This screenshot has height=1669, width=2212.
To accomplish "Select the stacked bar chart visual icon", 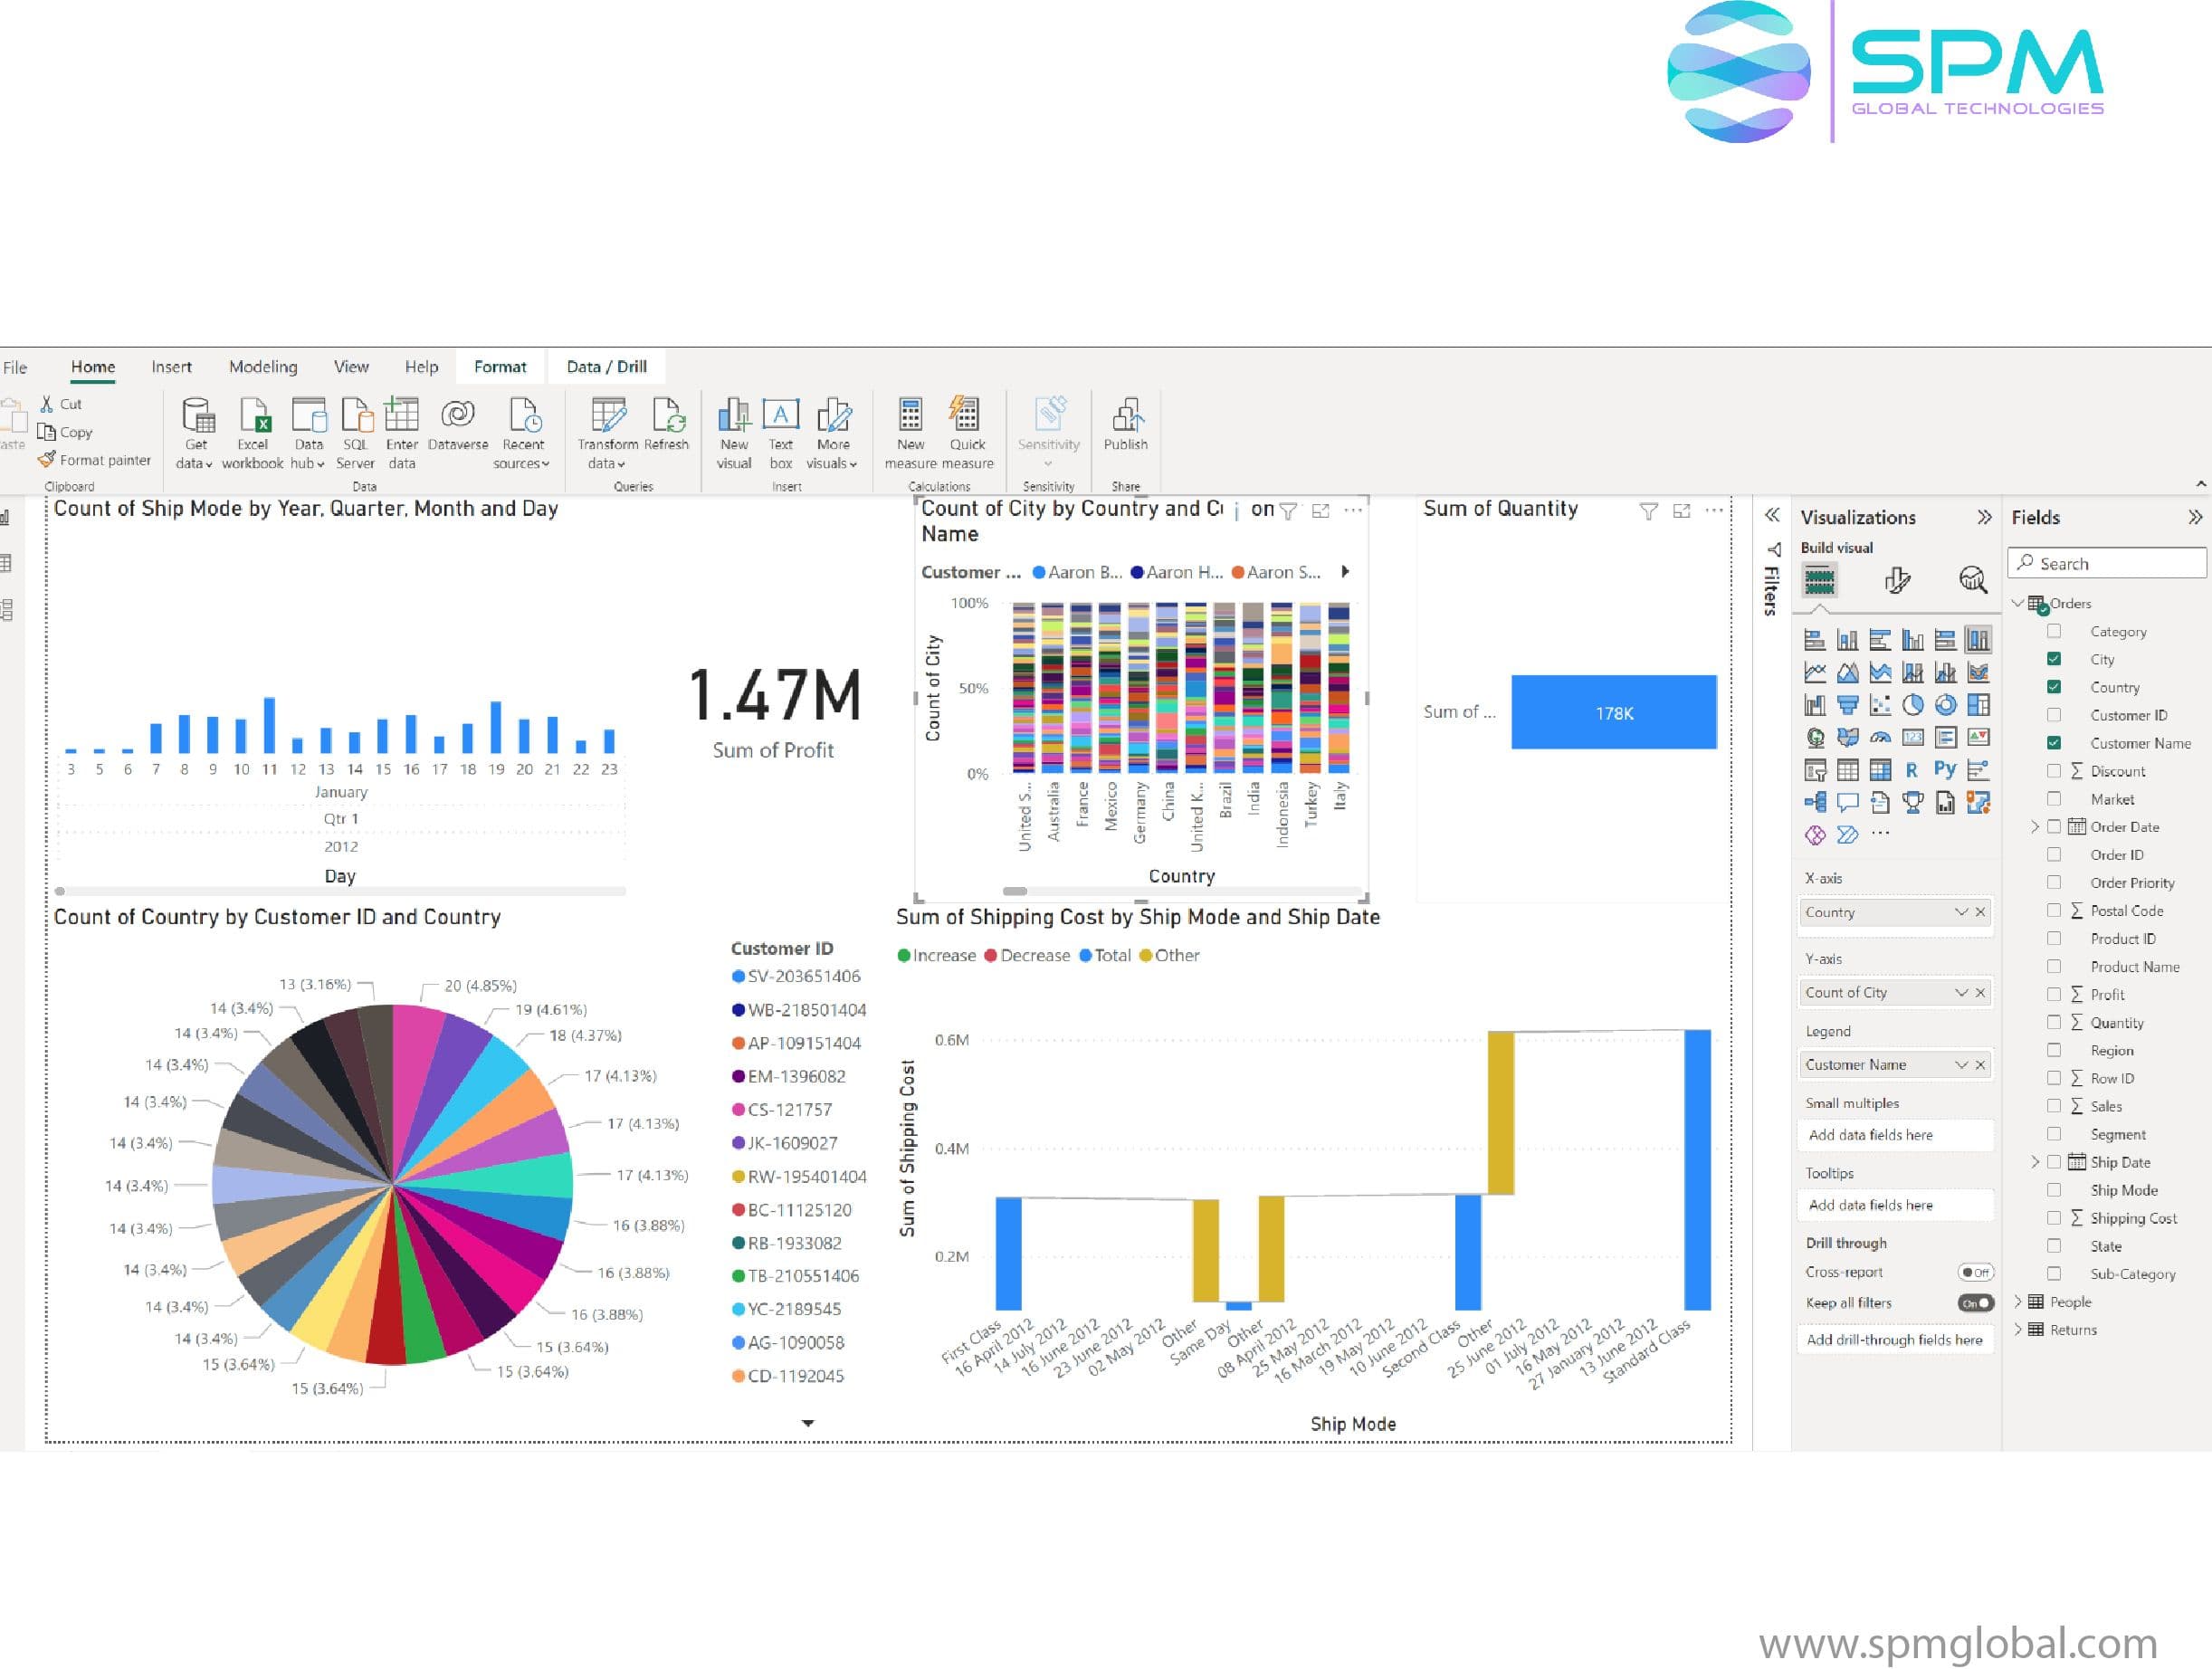I will click(1815, 640).
